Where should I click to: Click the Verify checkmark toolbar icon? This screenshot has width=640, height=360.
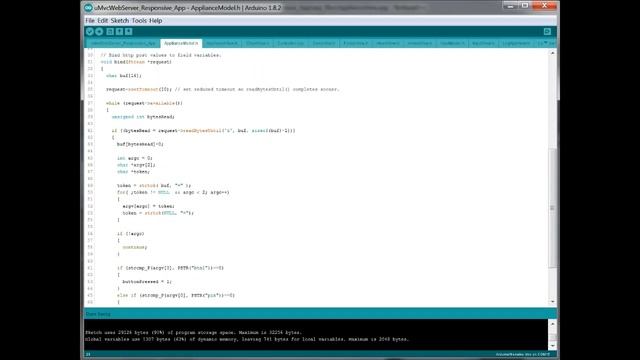point(90,31)
